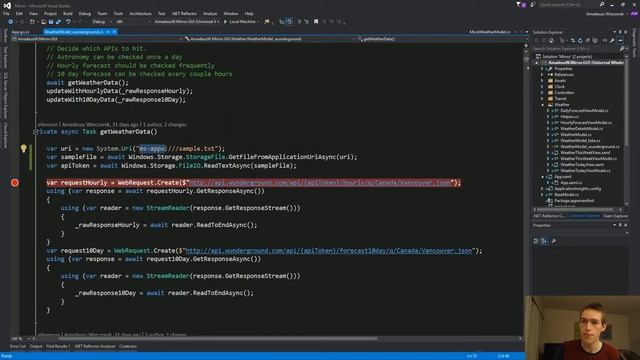Click Property Pages wrench in Properties panel
This screenshot has height=360, width=640.
[554, 241]
